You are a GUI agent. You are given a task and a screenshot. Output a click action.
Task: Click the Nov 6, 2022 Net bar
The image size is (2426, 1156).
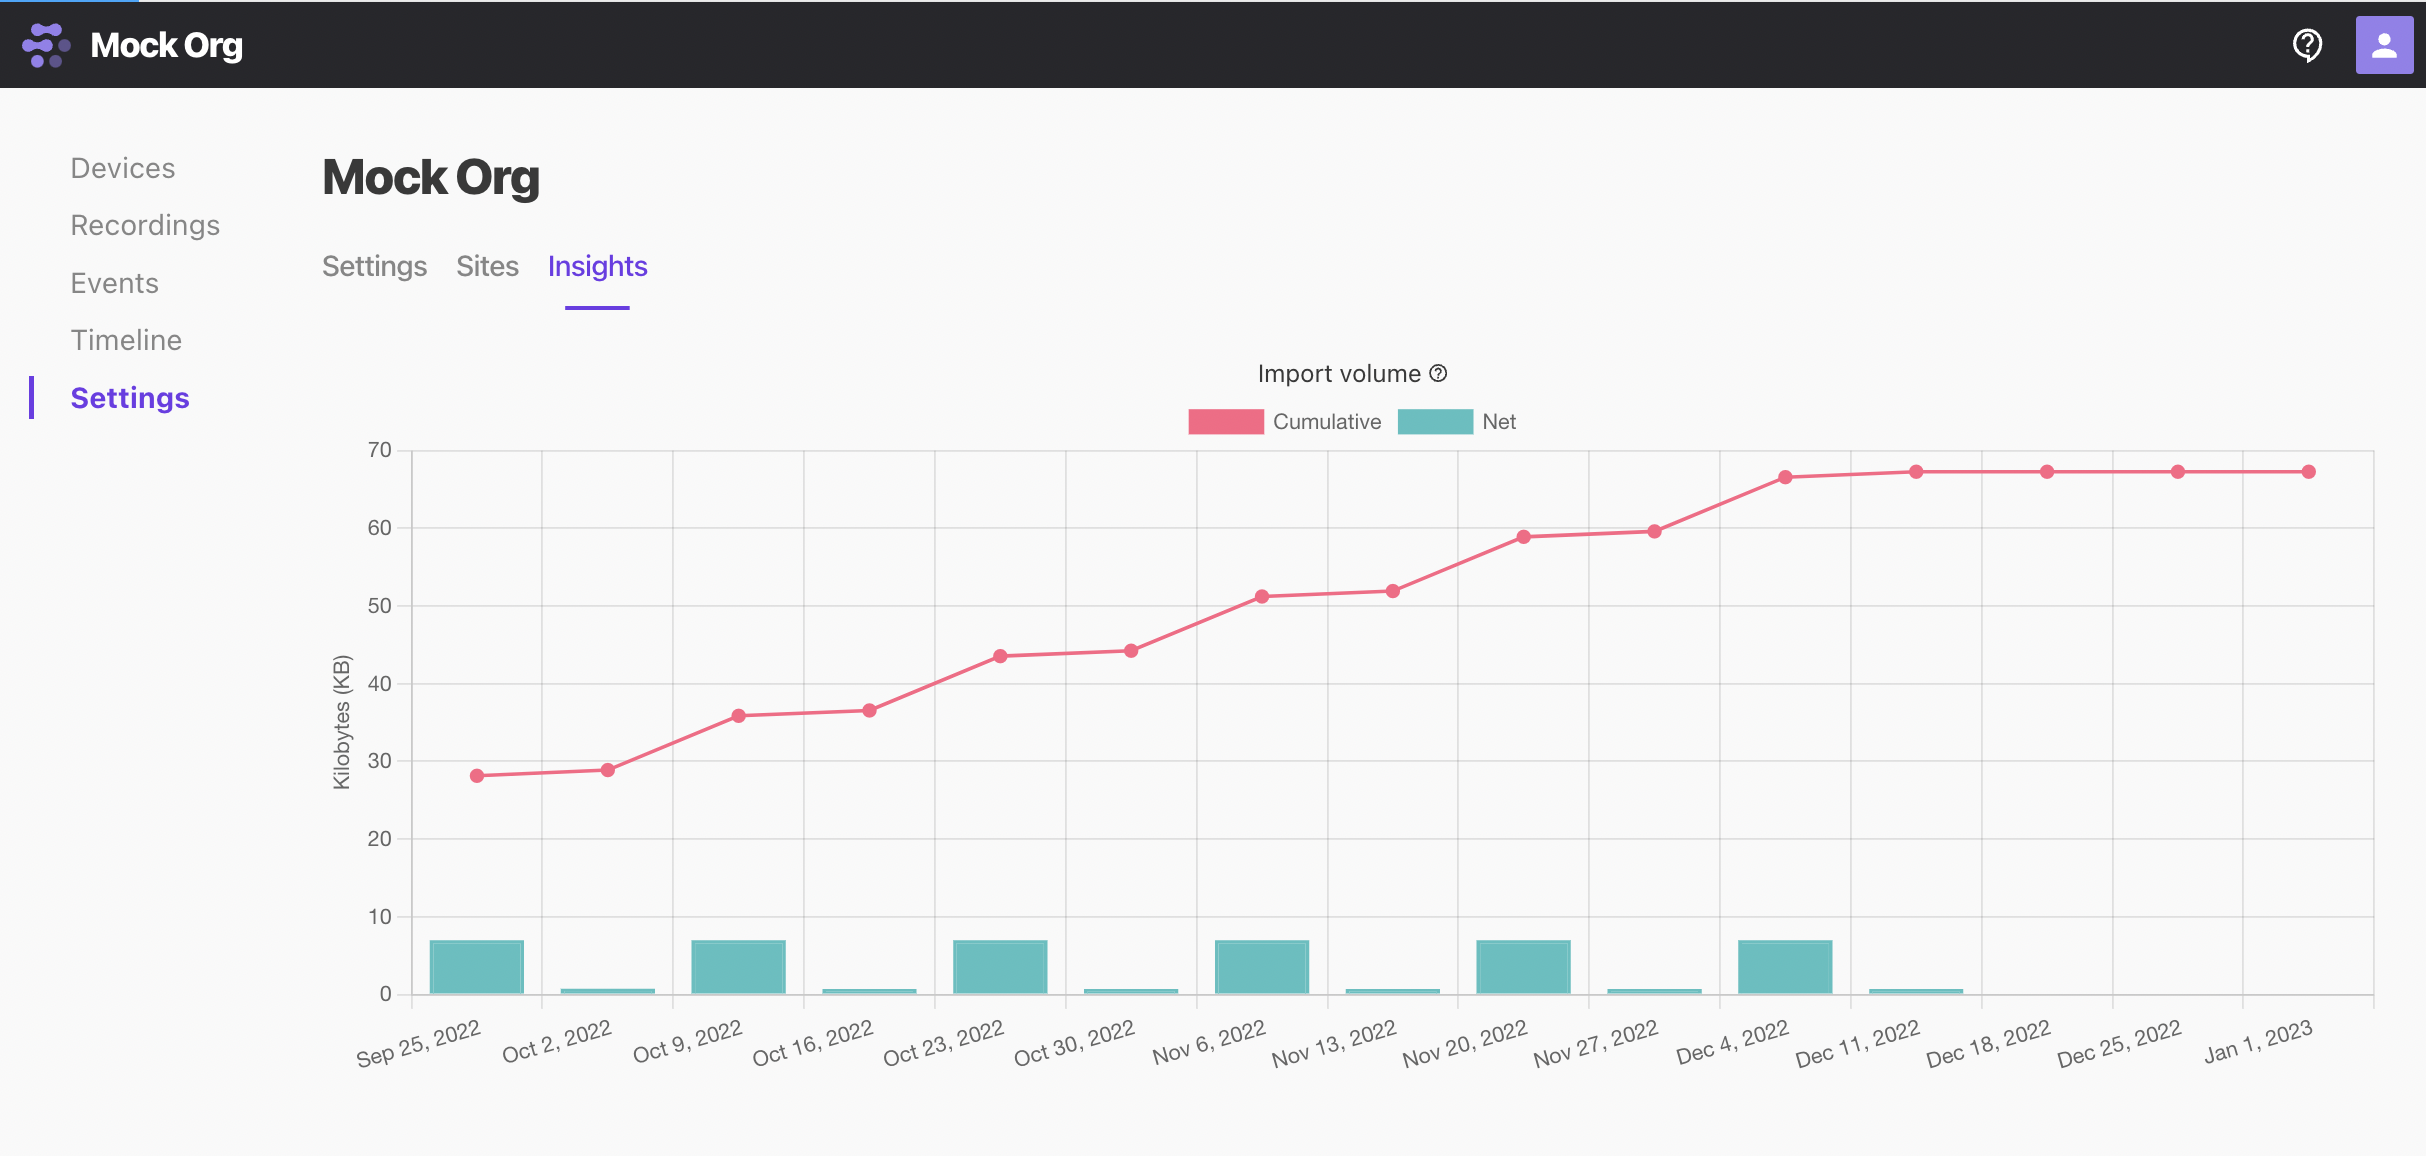click(x=1261, y=966)
